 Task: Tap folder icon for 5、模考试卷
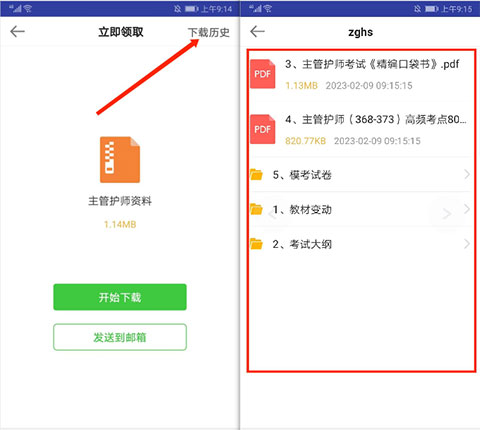click(x=256, y=174)
